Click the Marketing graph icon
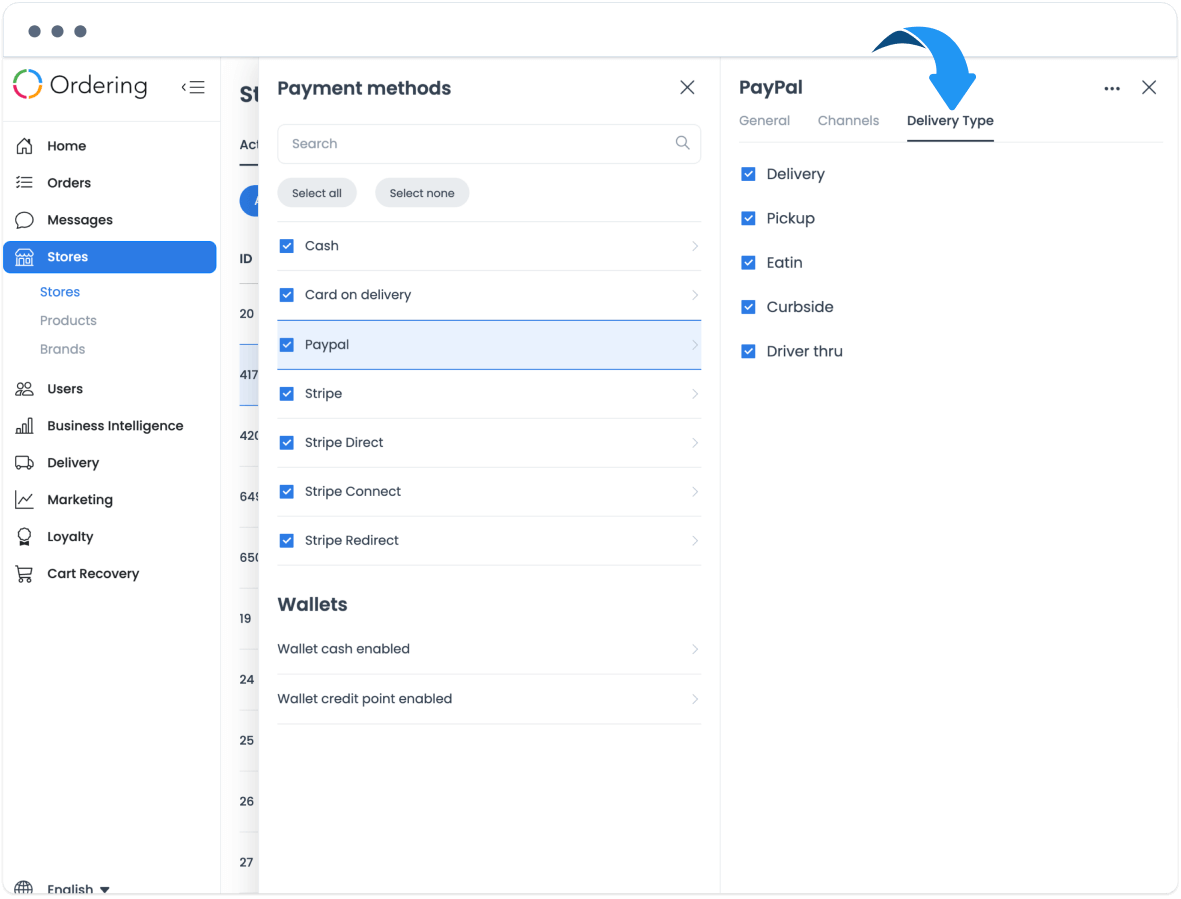The width and height of the screenshot is (1181, 899). pyautogui.click(x=24, y=500)
